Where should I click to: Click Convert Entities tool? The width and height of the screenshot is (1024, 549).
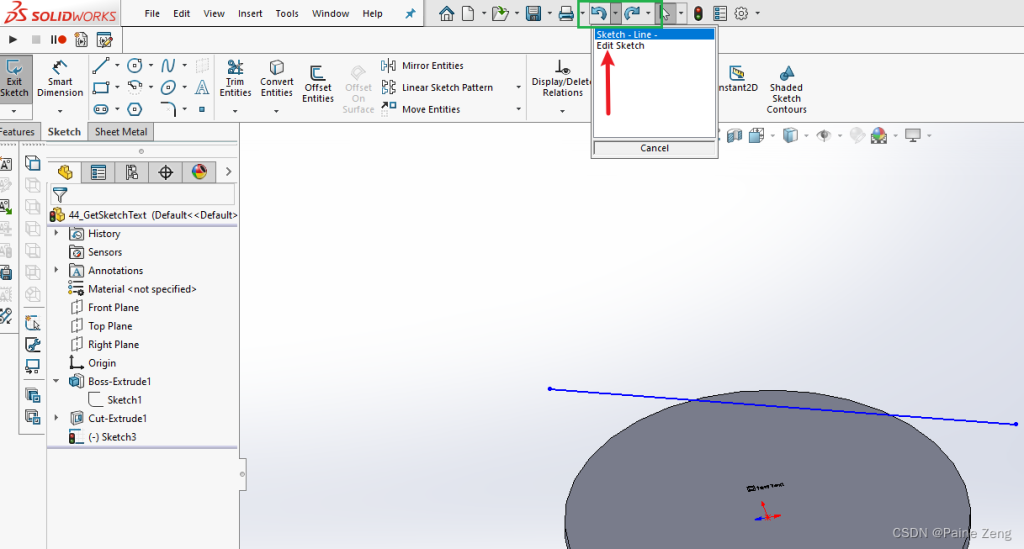click(276, 78)
